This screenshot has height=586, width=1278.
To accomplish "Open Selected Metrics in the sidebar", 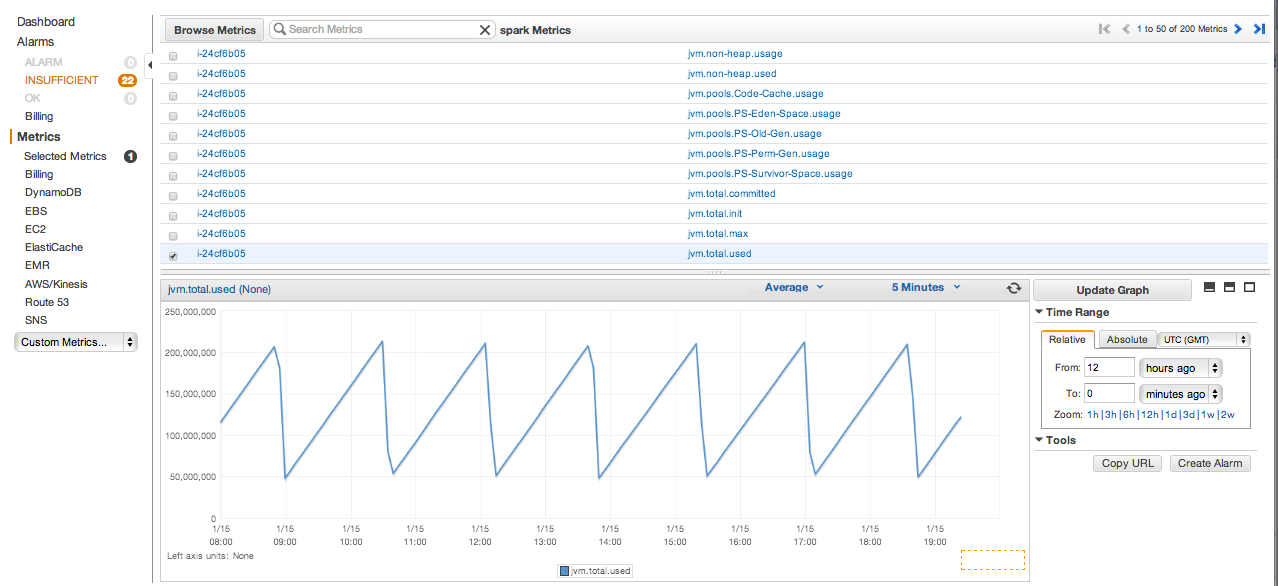I will click(x=65, y=156).
